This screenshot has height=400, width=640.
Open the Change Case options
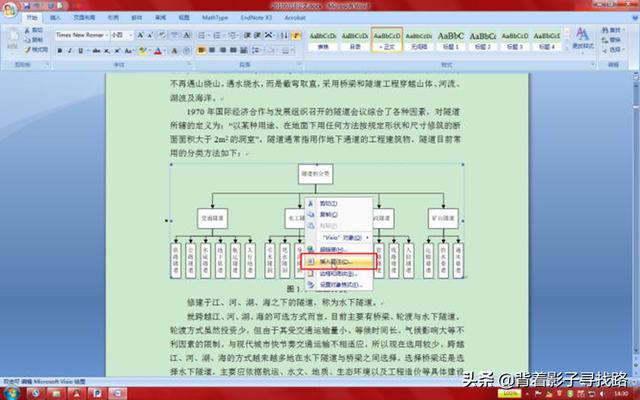tap(129, 51)
